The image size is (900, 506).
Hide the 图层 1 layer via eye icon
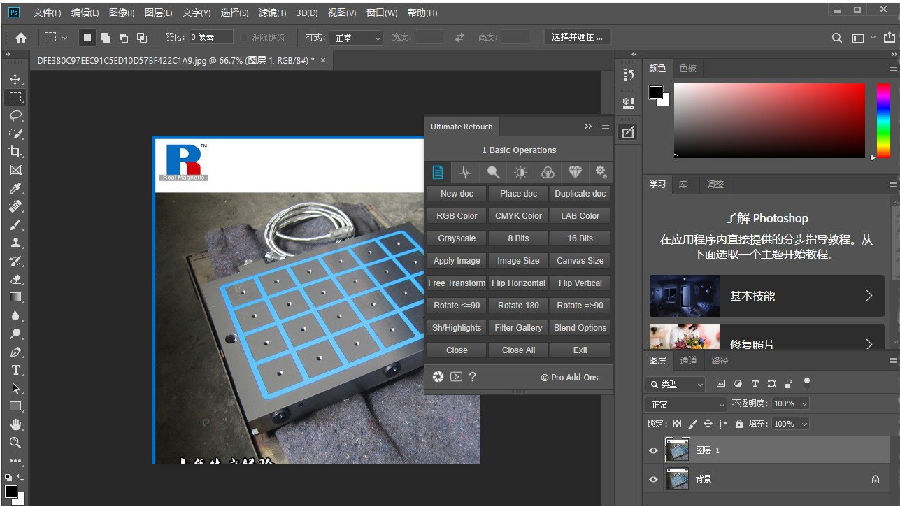tap(653, 450)
